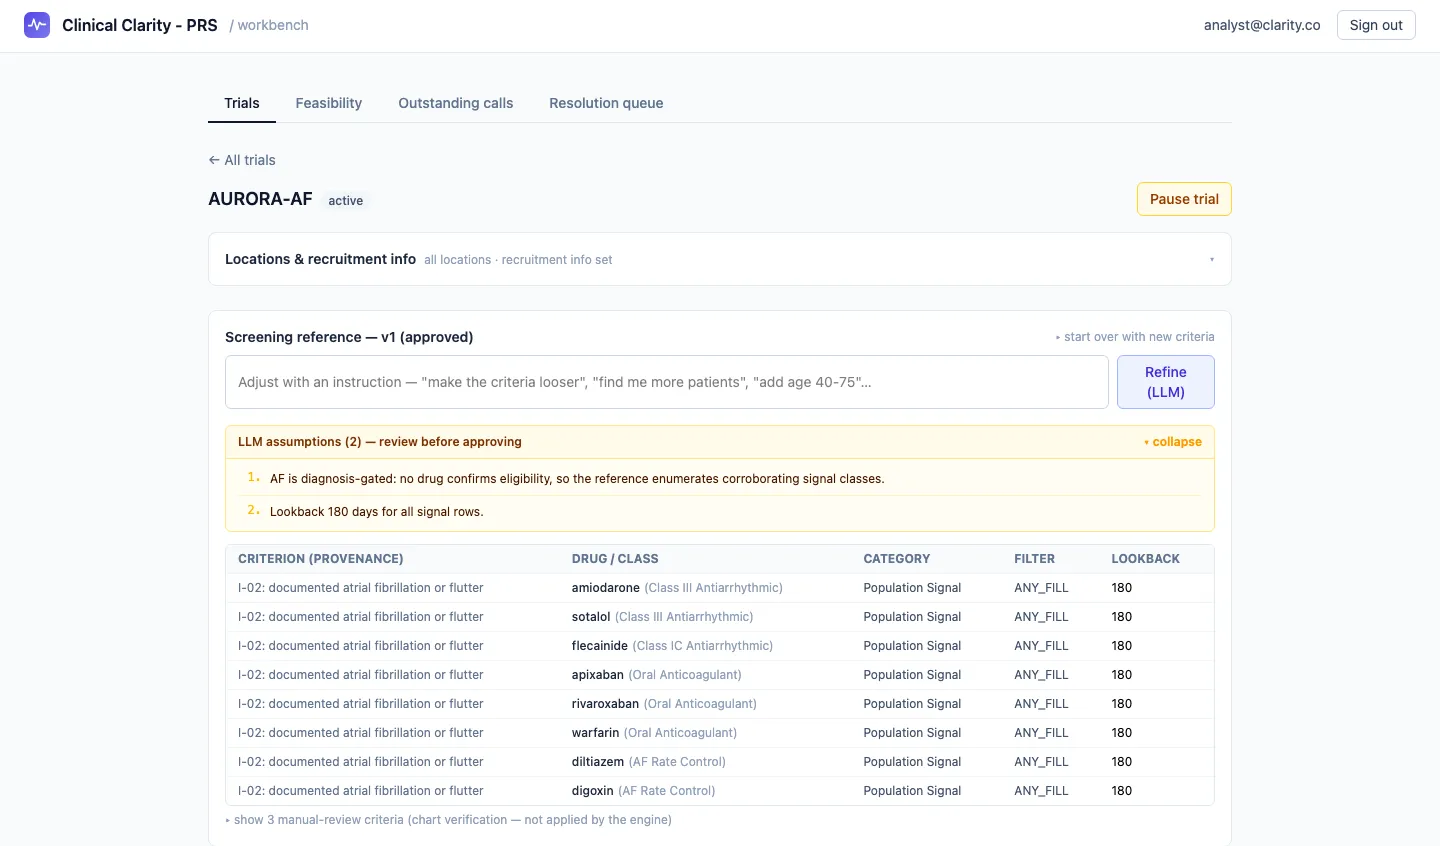This screenshot has width=1440, height=846.
Task: Select the rivaroxaban drug cell
Action: click(664, 704)
